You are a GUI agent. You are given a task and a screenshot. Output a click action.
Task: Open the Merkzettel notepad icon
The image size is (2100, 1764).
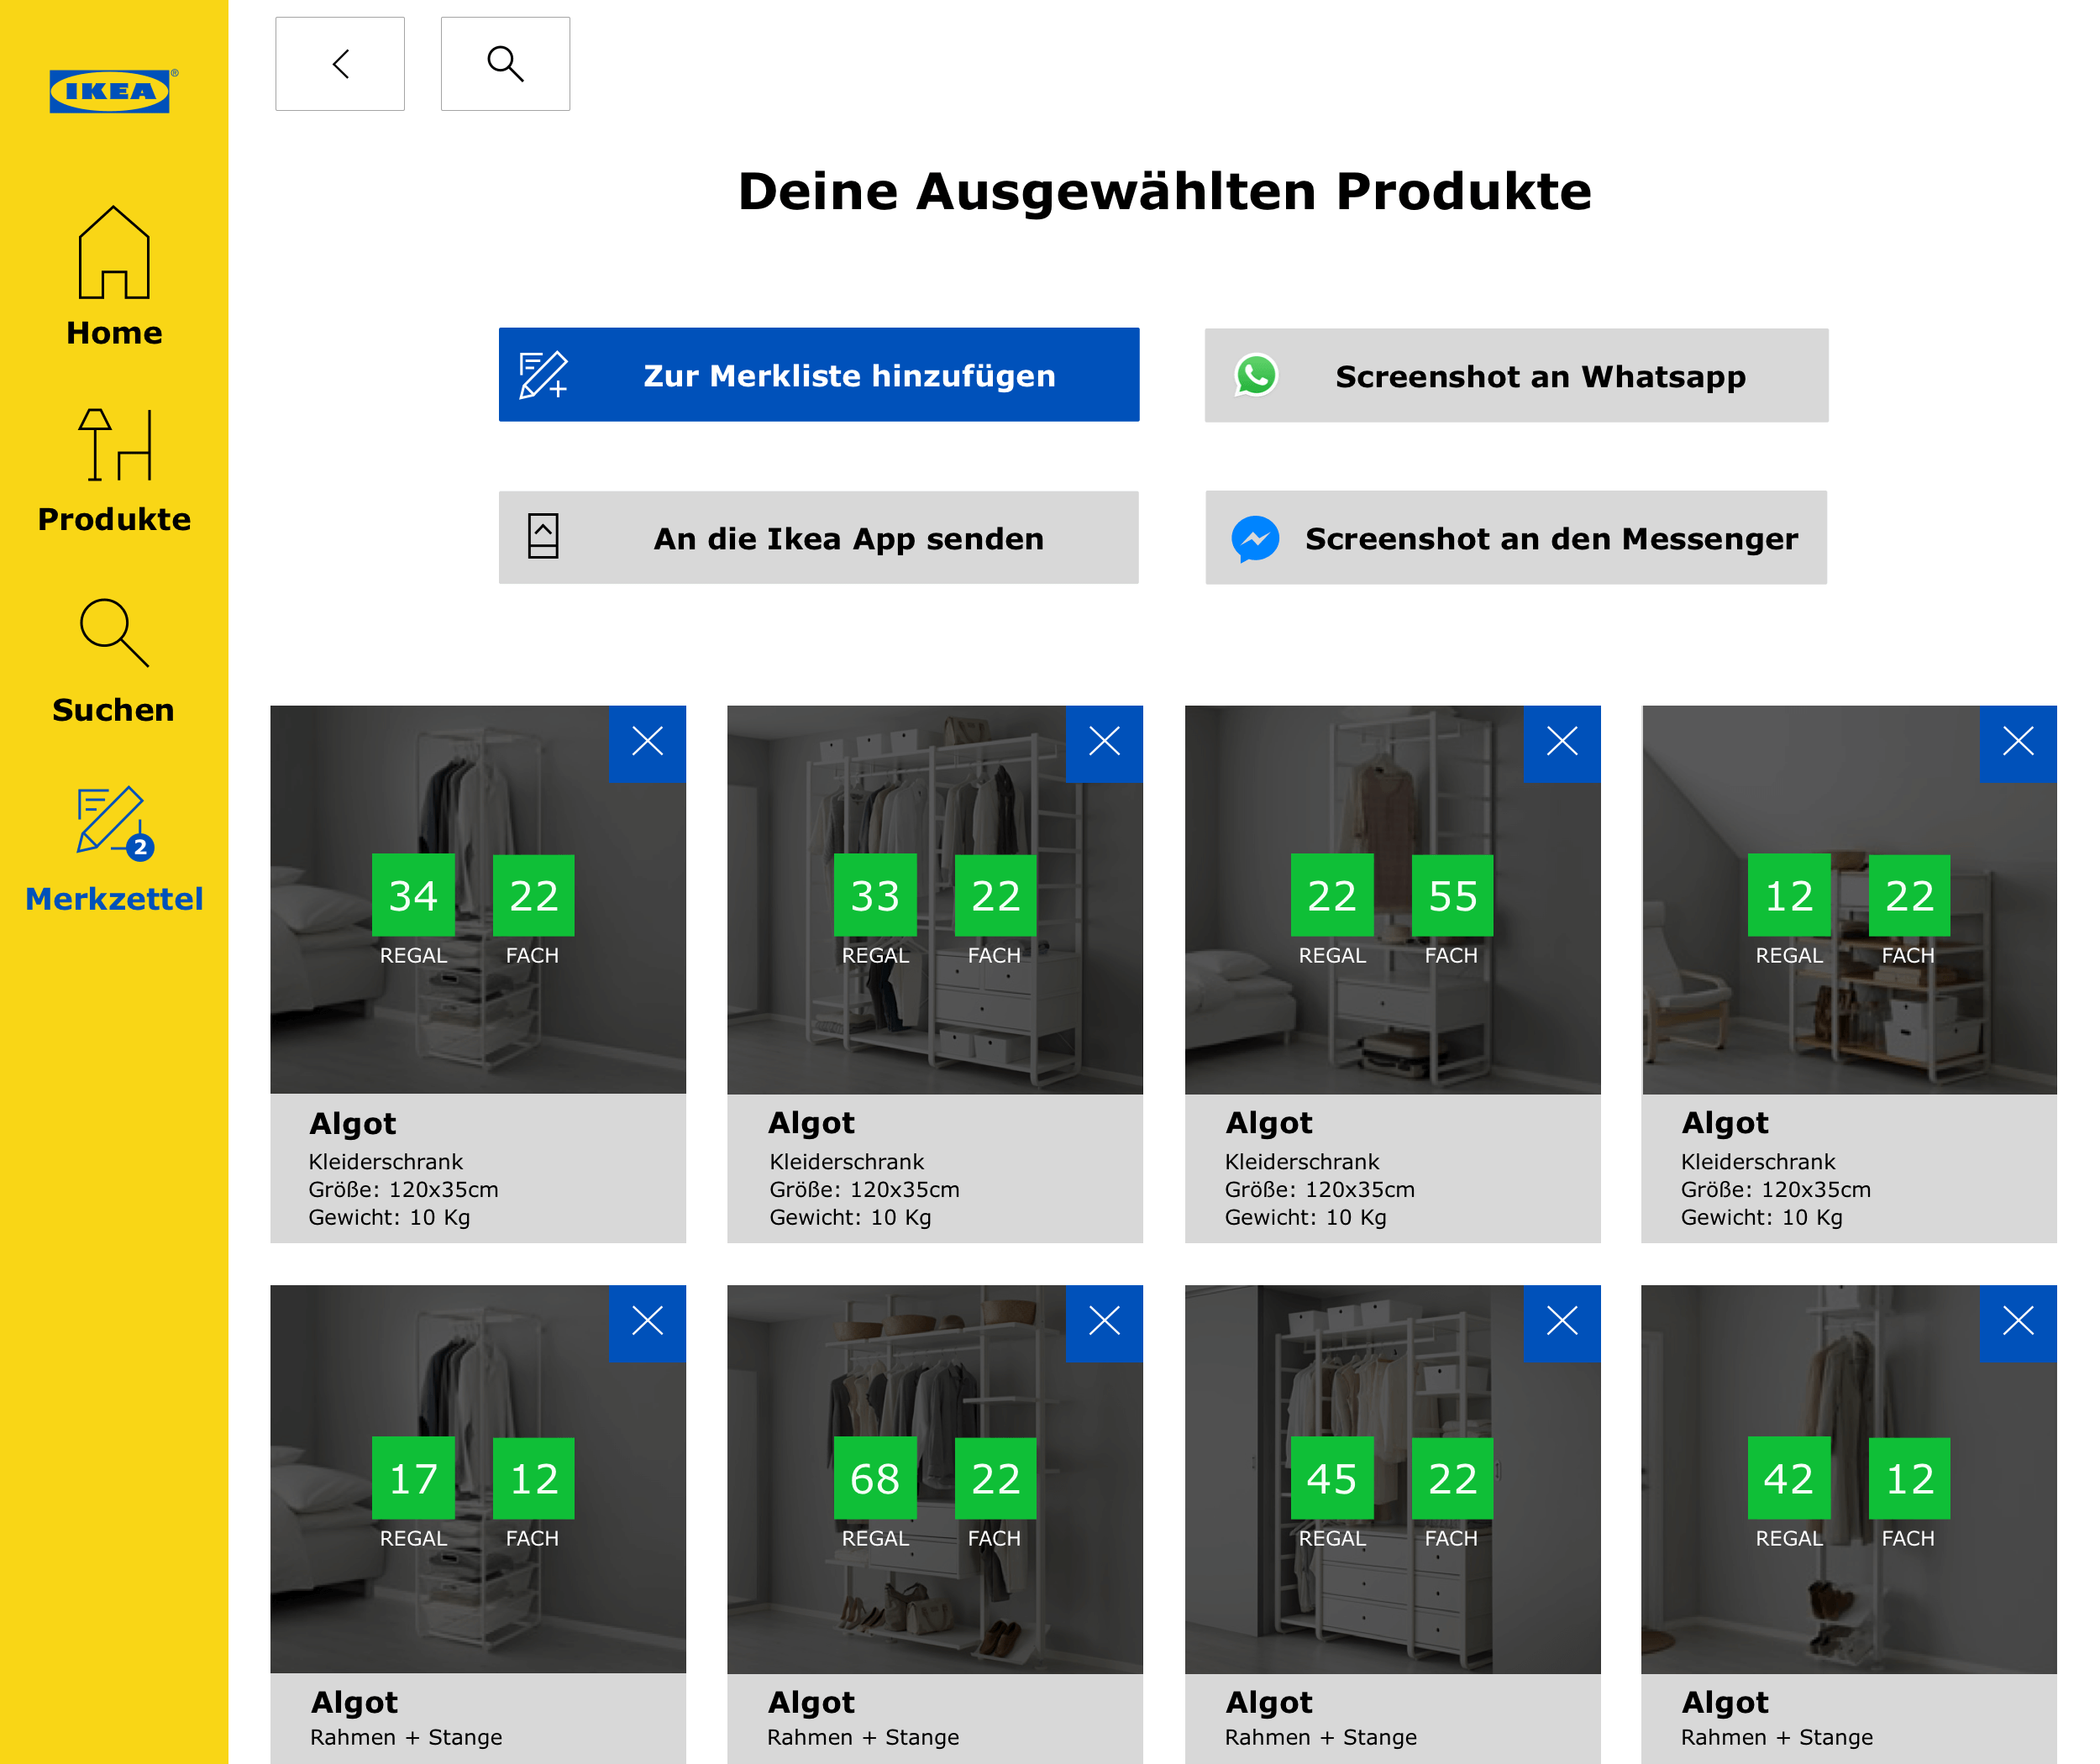pyautogui.click(x=114, y=823)
